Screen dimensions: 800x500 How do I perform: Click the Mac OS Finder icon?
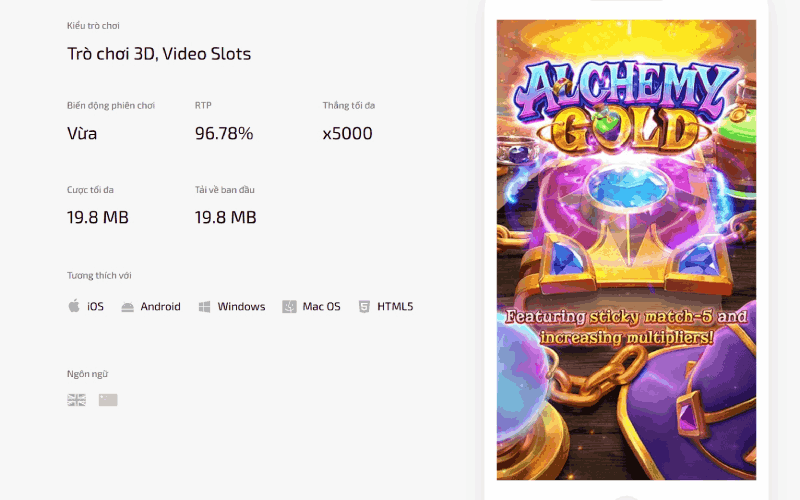point(289,307)
